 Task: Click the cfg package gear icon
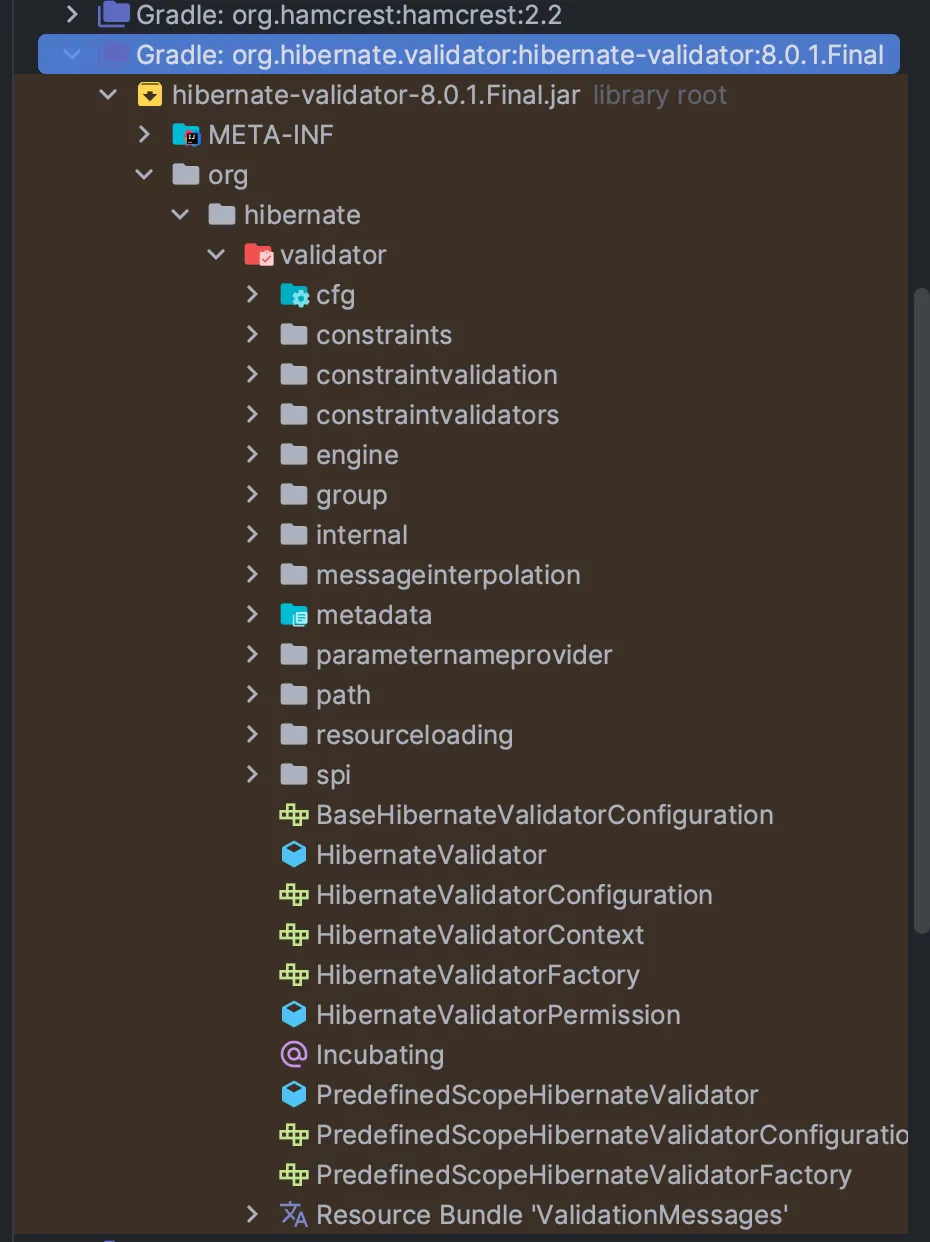[294, 295]
